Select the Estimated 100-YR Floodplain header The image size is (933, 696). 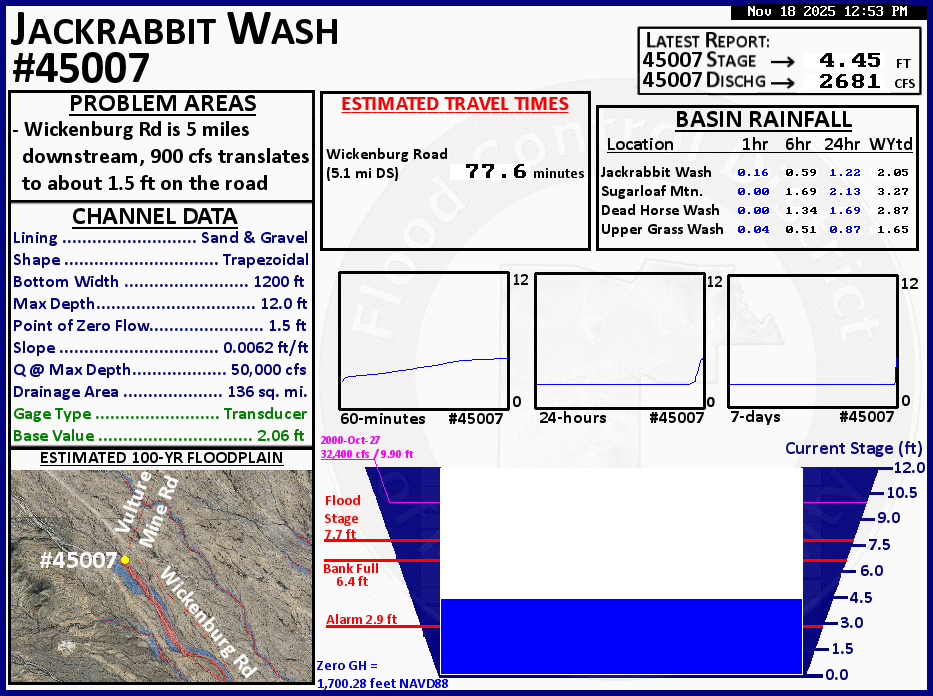[x=161, y=457]
